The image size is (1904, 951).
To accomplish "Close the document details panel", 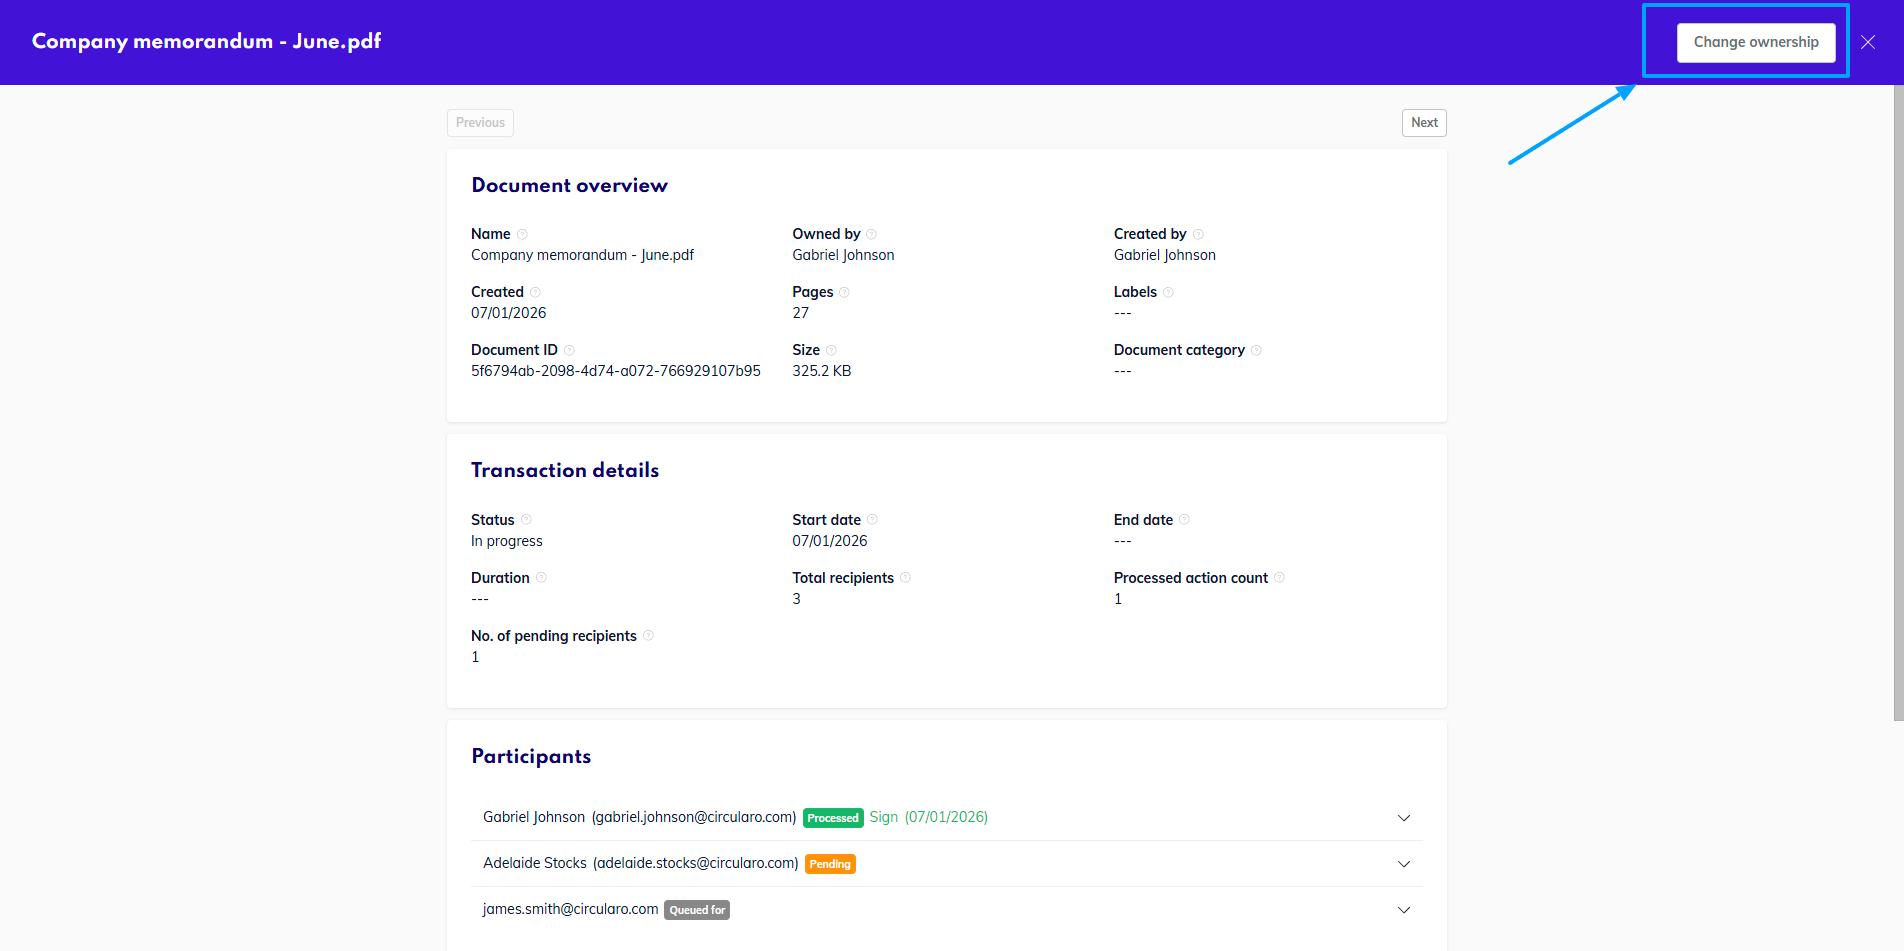I will 1868,42.
